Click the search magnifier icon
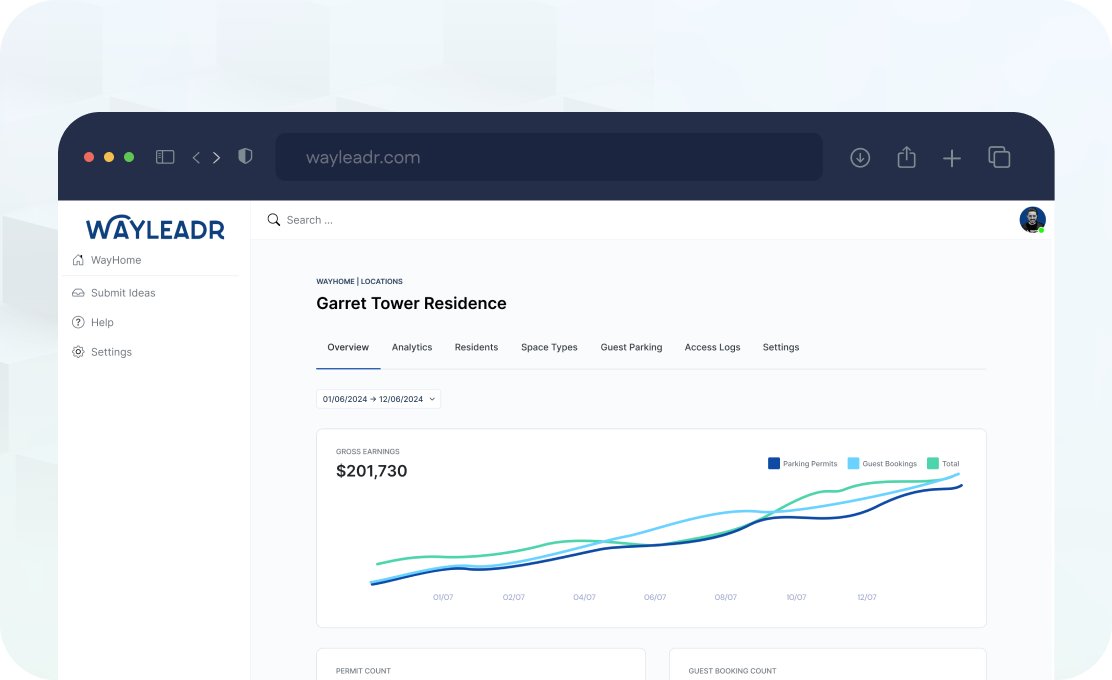Screen dimensions: 1112x680 coord(273,219)
